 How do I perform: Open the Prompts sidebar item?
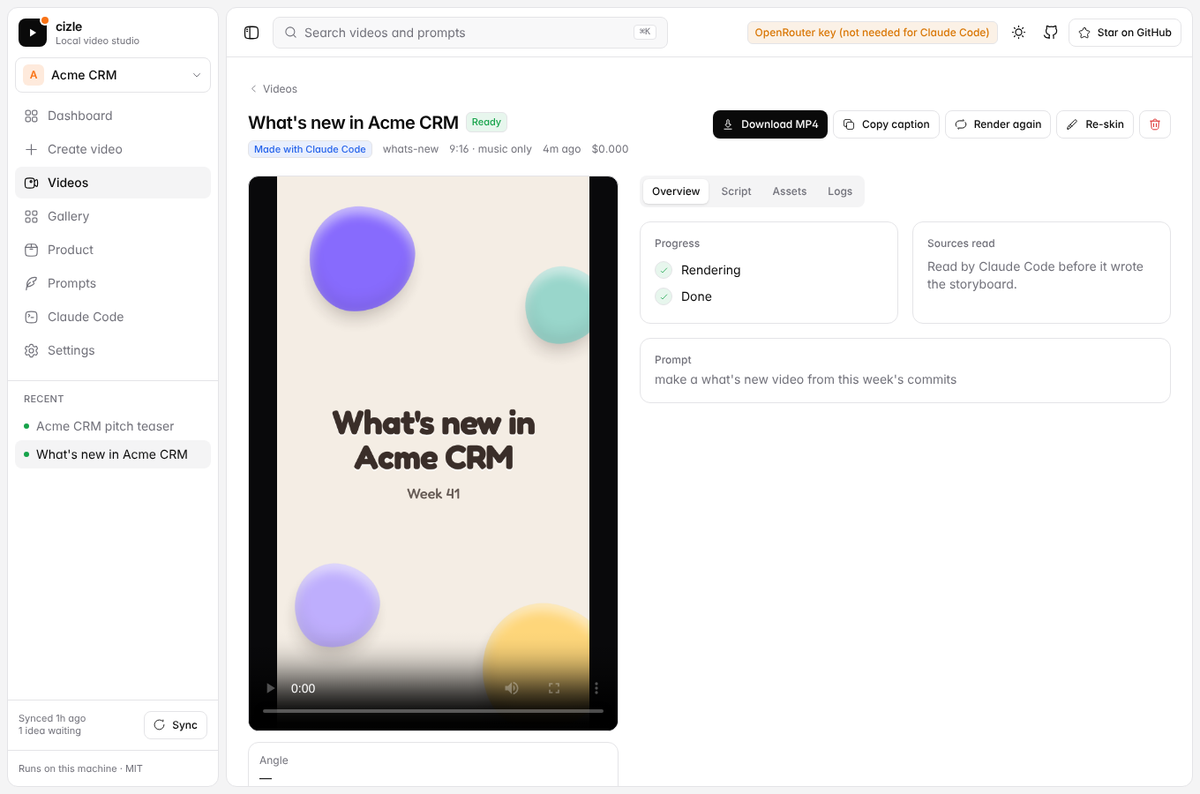113,283
